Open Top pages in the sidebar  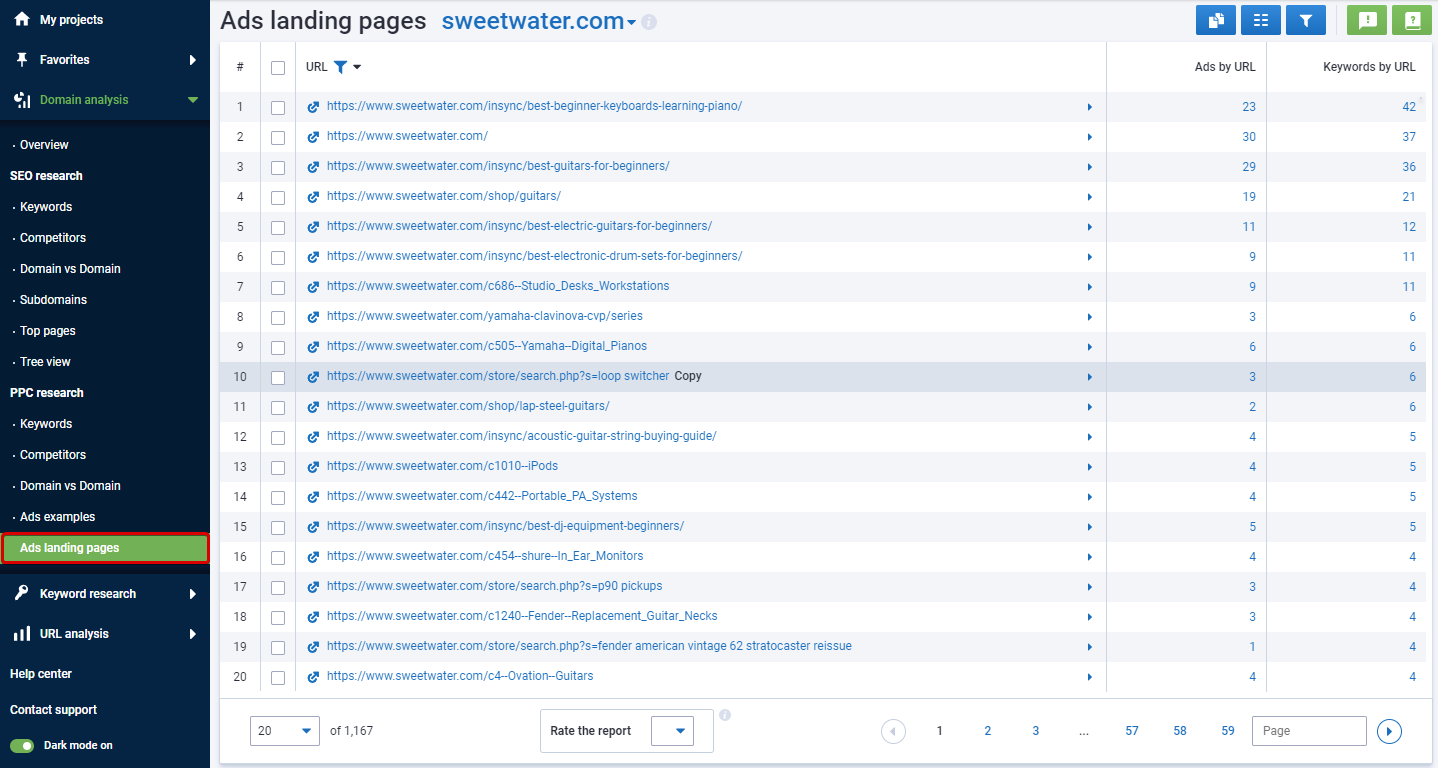[x=48, y=331]
